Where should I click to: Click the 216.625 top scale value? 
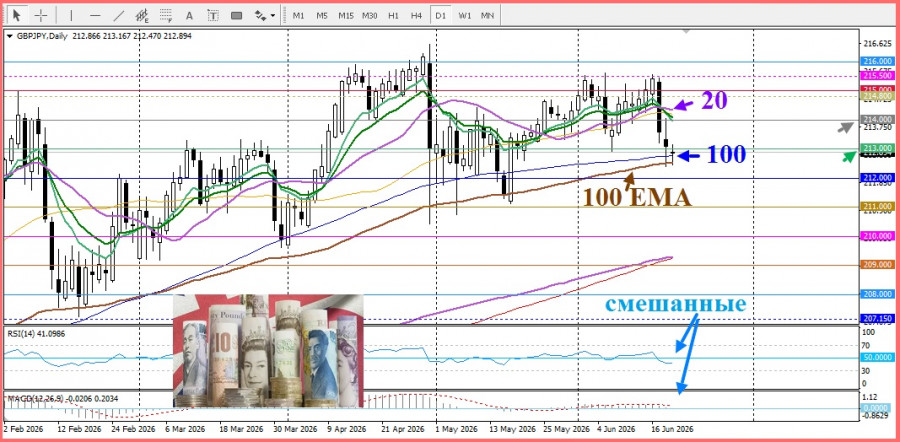[876, 44]
